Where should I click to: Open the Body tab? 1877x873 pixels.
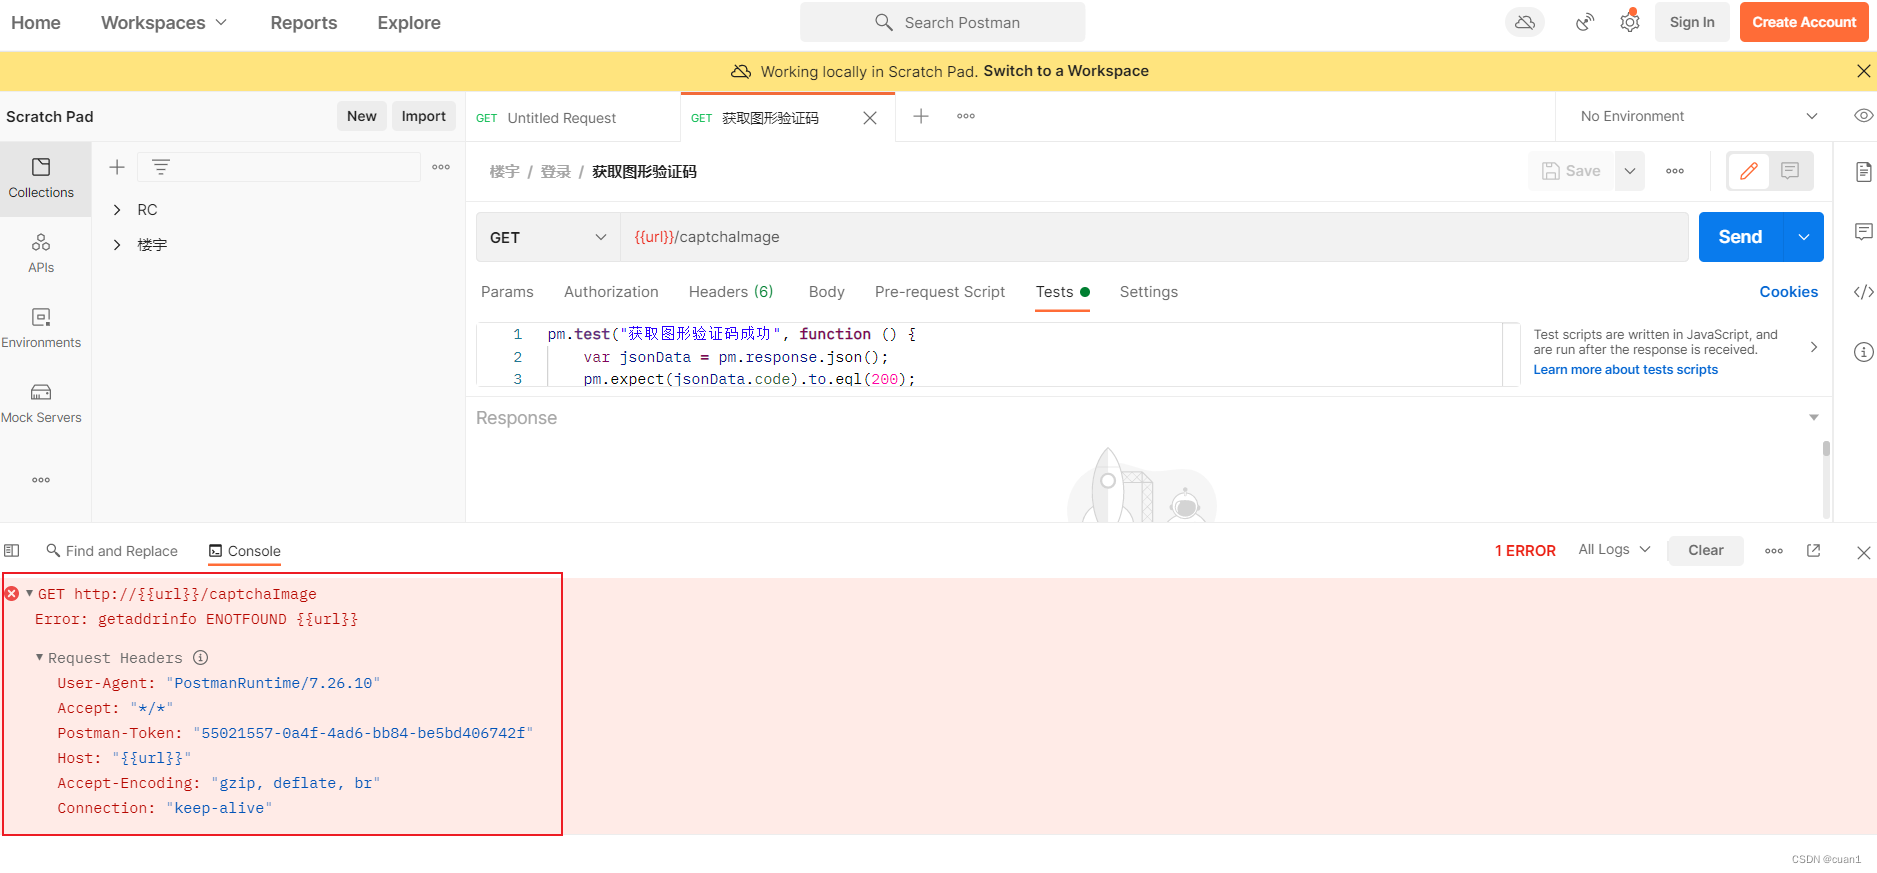(827, 292)
